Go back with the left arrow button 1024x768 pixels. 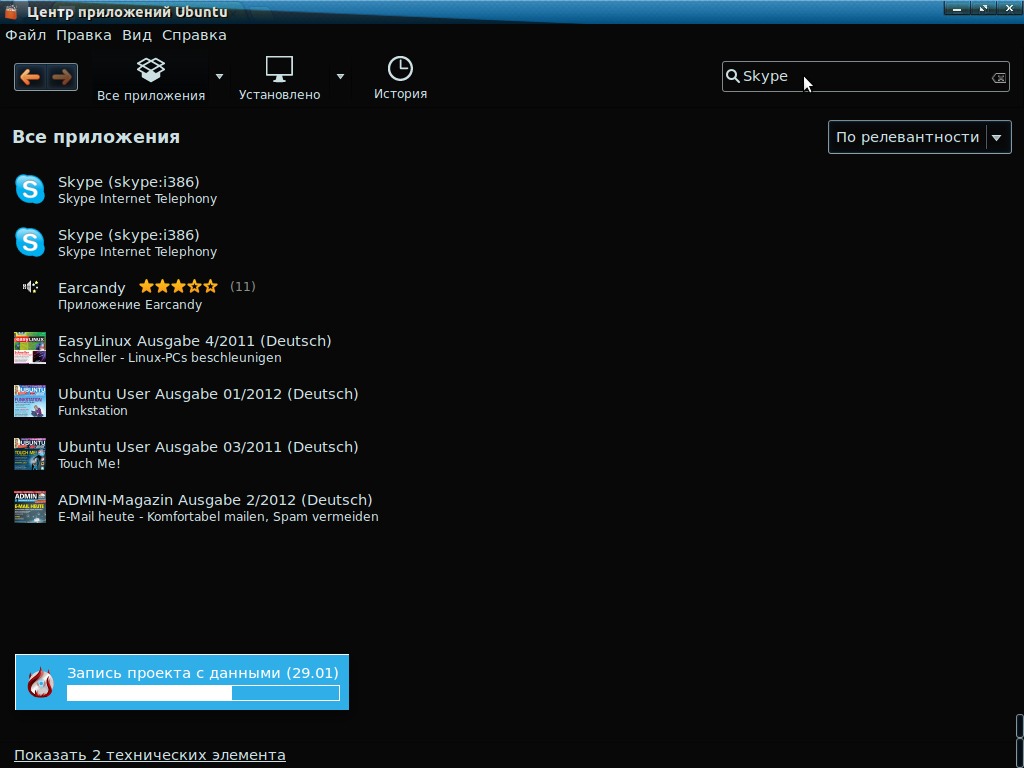30,77
